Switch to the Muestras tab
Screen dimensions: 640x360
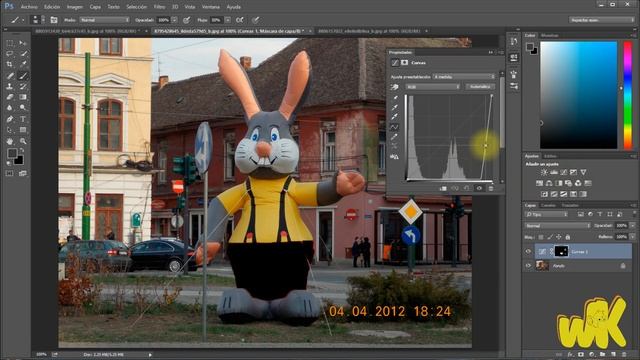coord(549,36)
